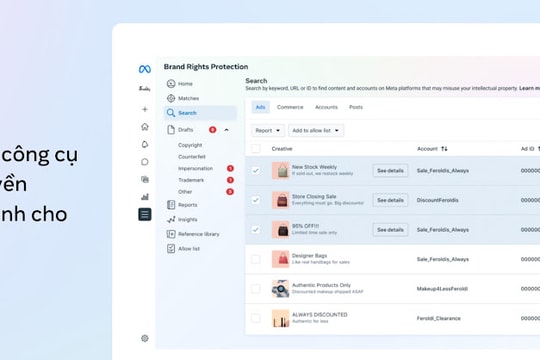Switch to the Commerce tab

(x=290, y=107)
